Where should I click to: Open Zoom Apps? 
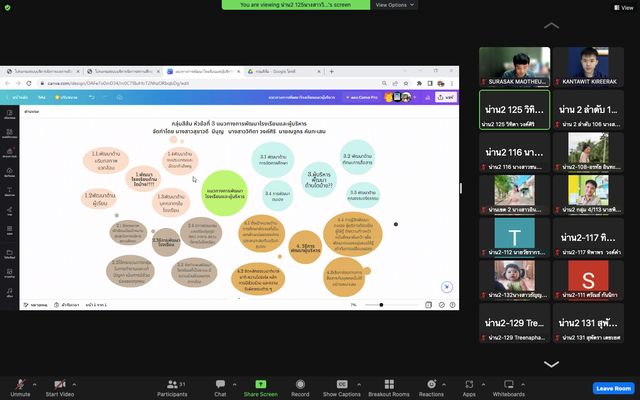coord(469,388)
